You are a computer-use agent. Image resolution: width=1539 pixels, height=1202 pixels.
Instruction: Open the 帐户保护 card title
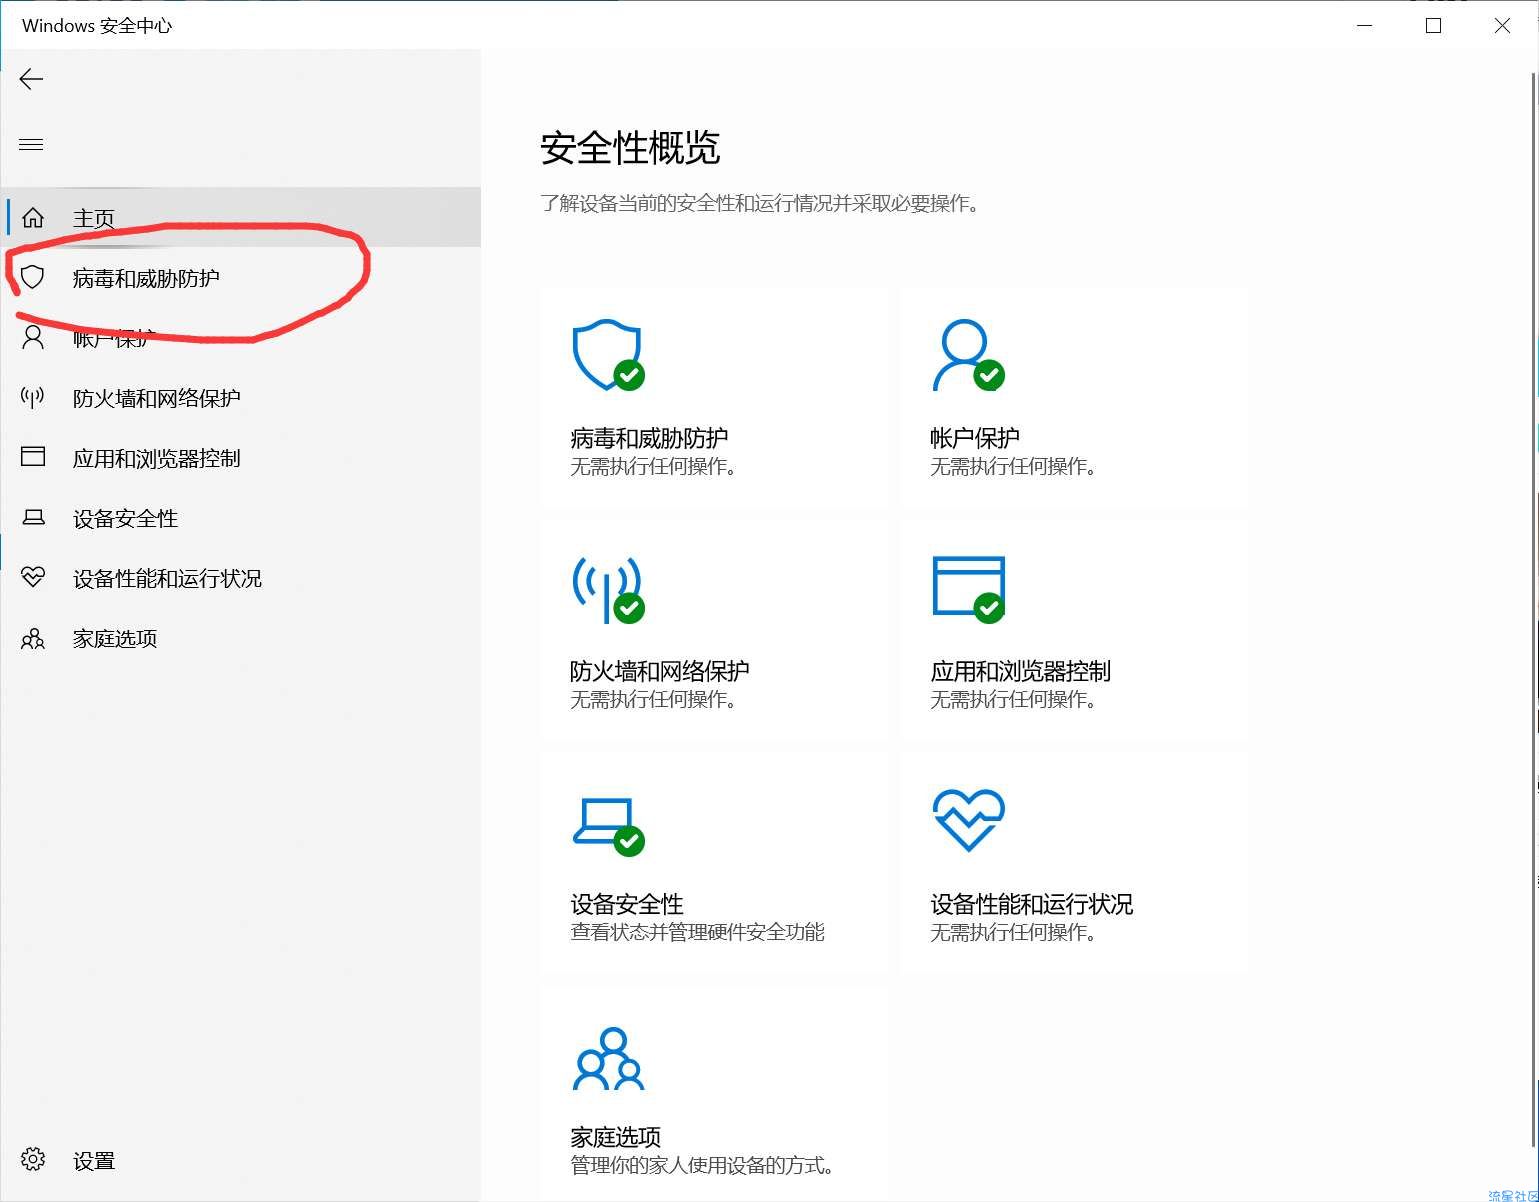point(975,438)
